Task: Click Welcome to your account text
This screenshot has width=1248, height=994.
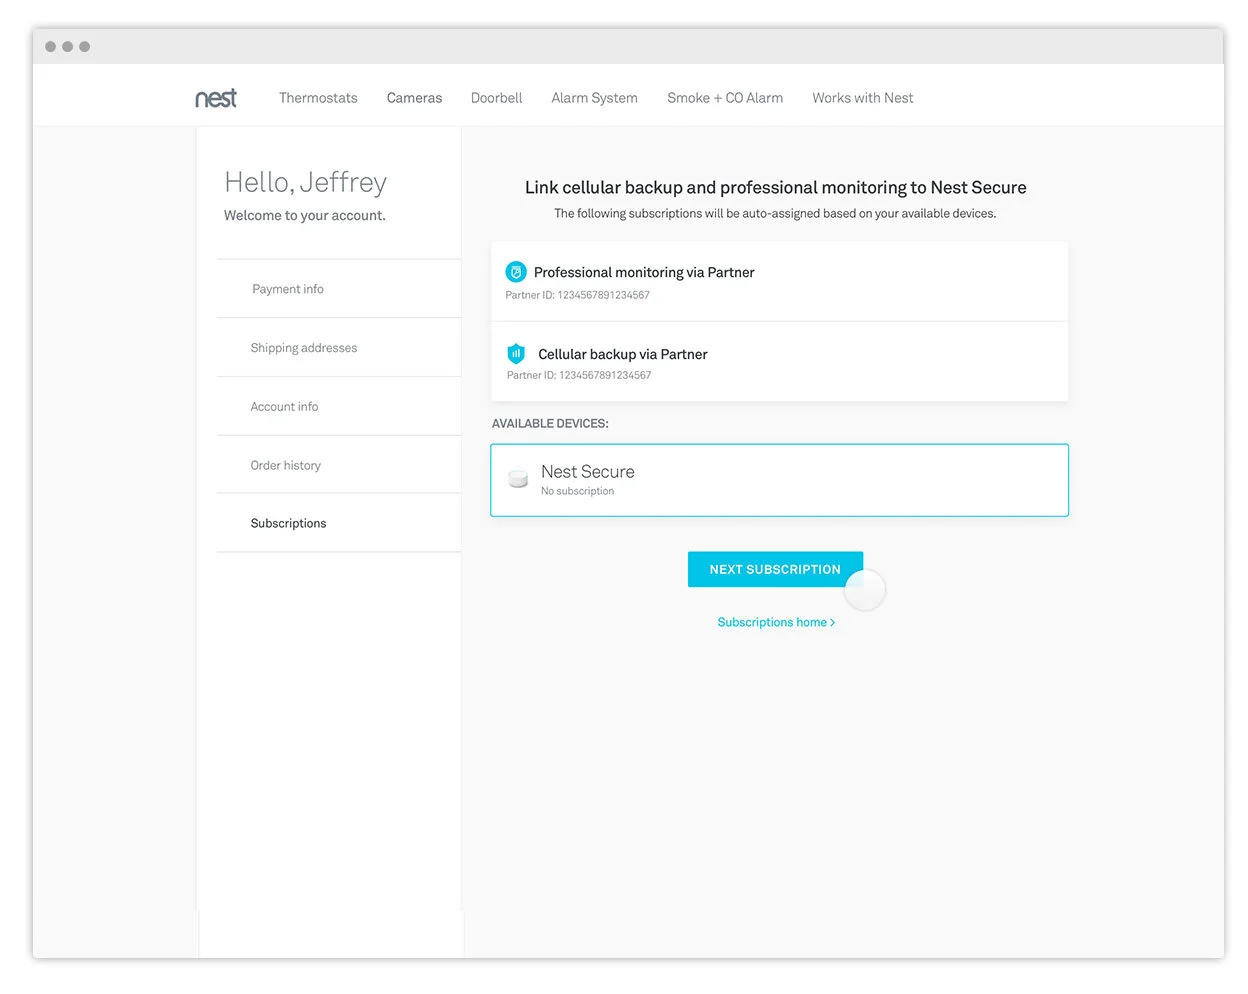Action: pos(305,215)
